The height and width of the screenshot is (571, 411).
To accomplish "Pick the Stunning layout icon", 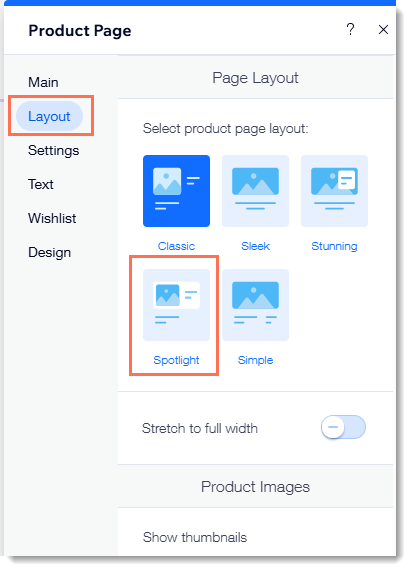I will click(334, 191).
